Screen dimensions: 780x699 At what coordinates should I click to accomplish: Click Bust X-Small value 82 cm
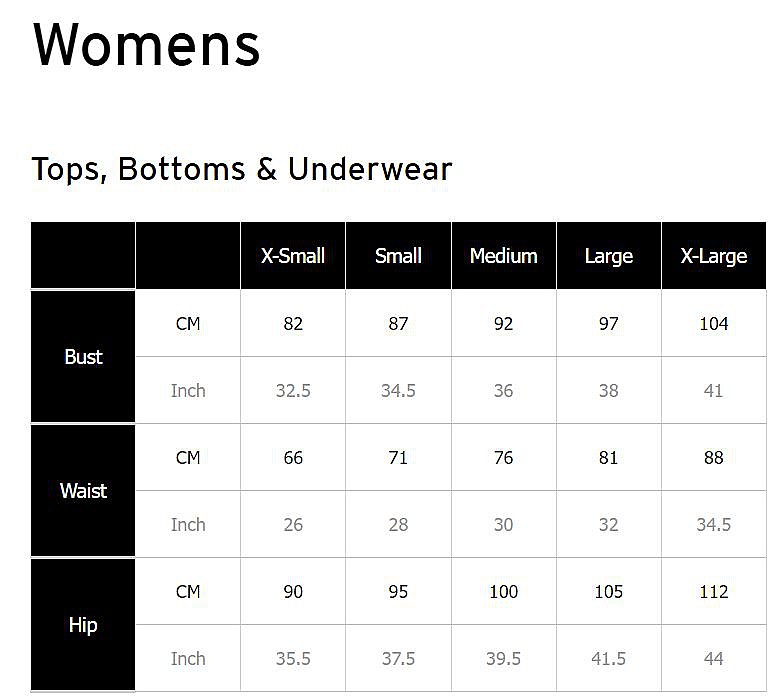tap(293, 324)
